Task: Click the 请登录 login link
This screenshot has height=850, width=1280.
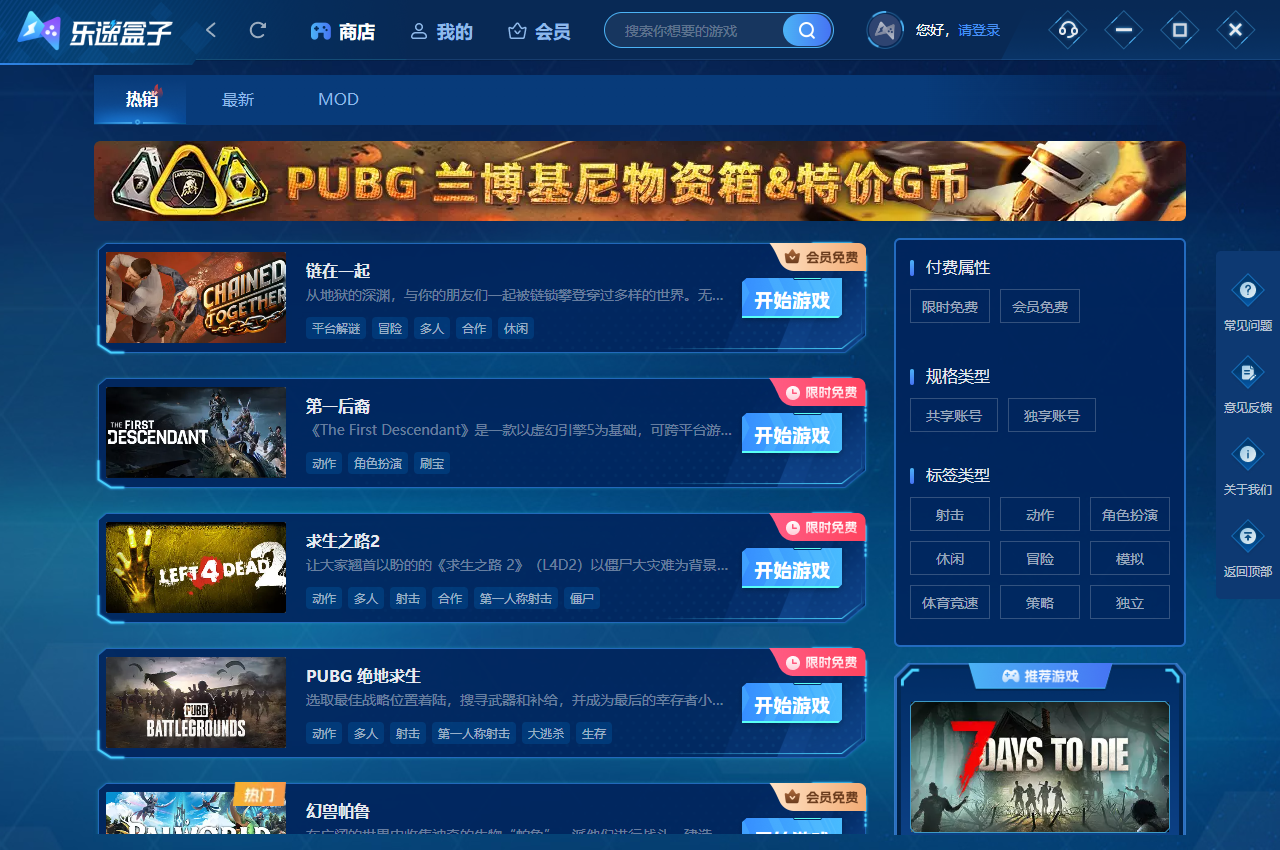Action: pos(979,30)
